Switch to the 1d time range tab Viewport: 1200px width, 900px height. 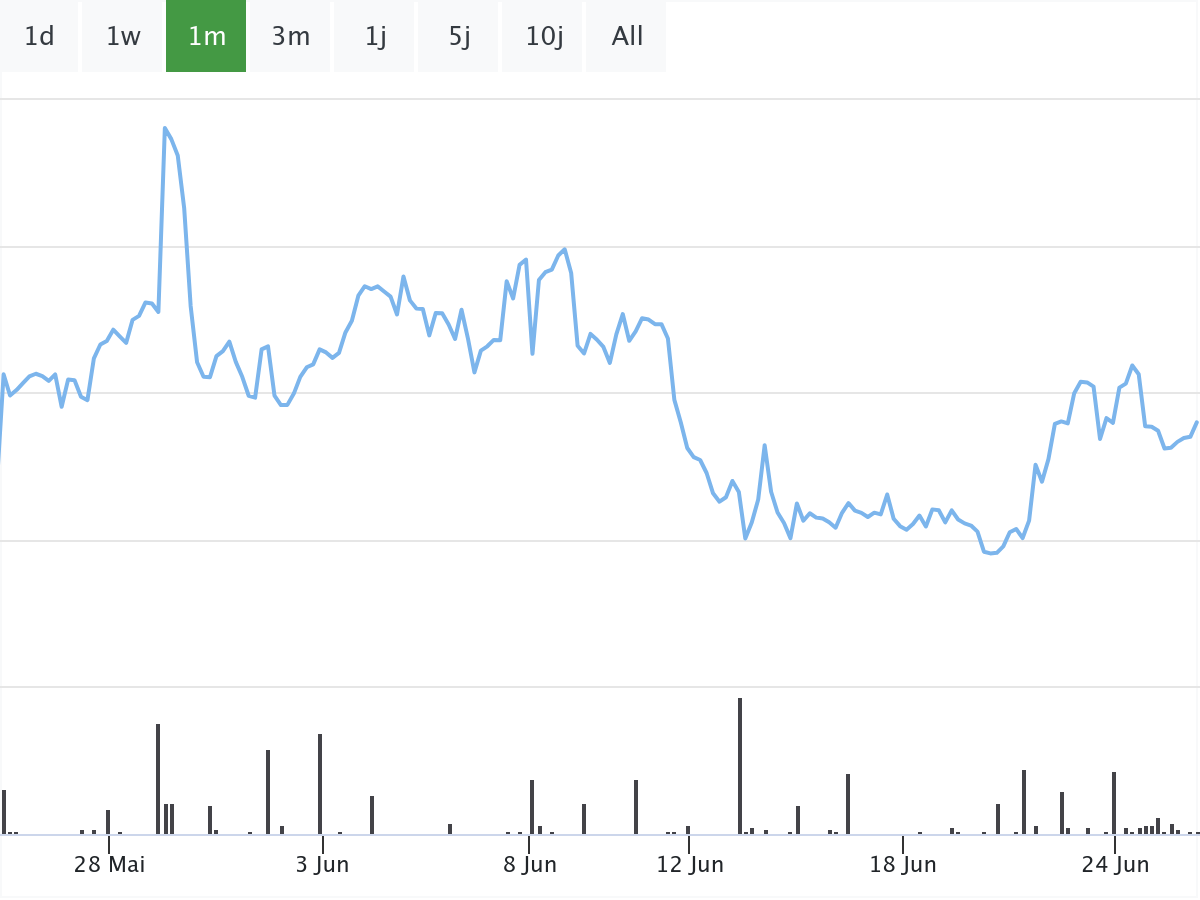pyautogui.click(x=39, y=37)
